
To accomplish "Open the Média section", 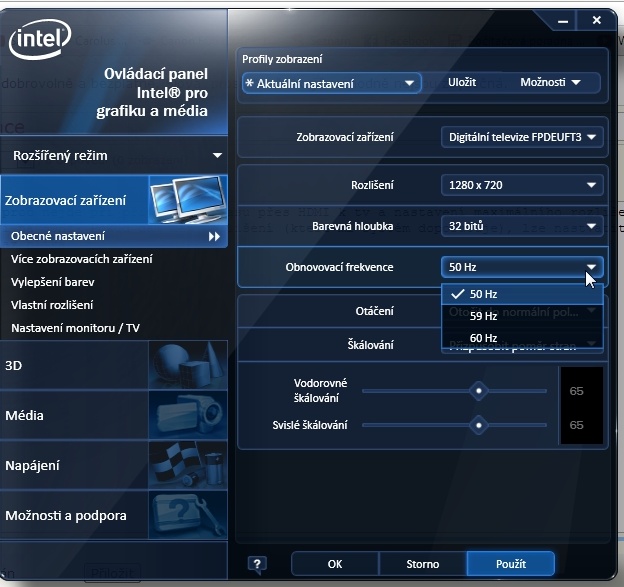I will tap(114, 415).
